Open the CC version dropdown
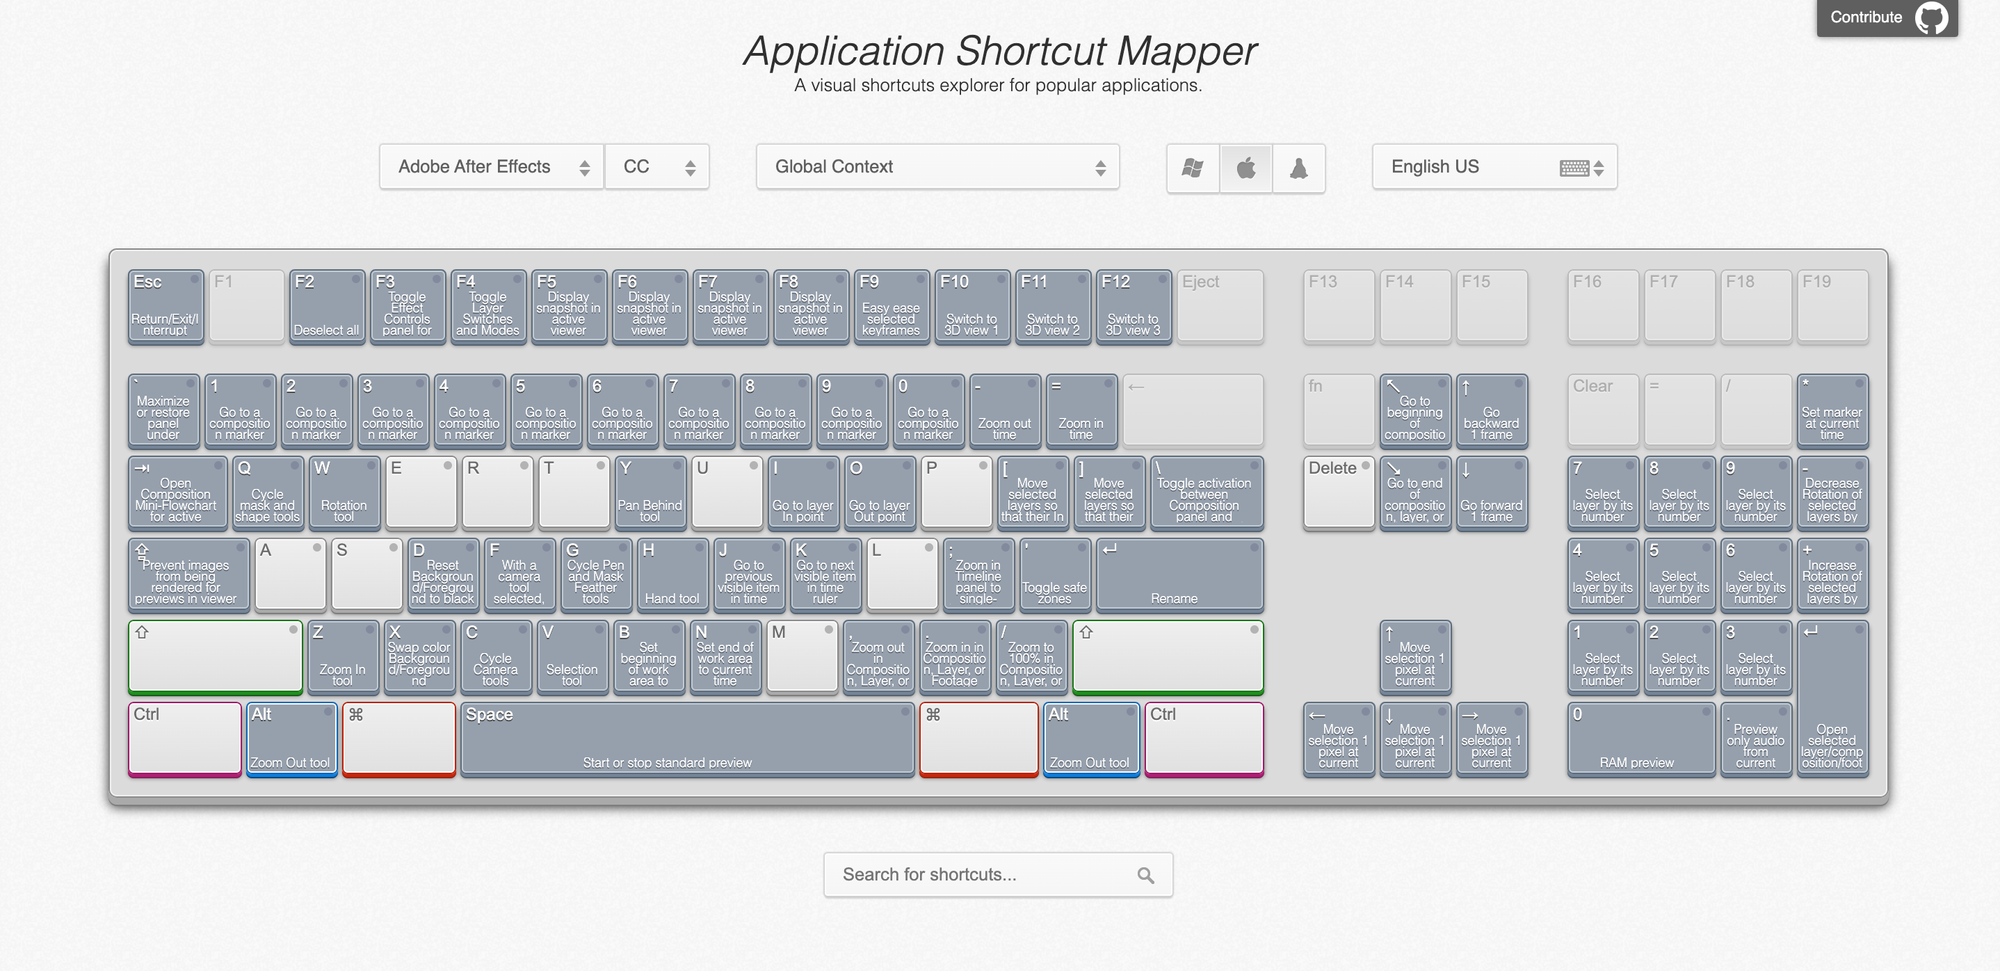This screenshot has height=971, width=2000. 657,167
